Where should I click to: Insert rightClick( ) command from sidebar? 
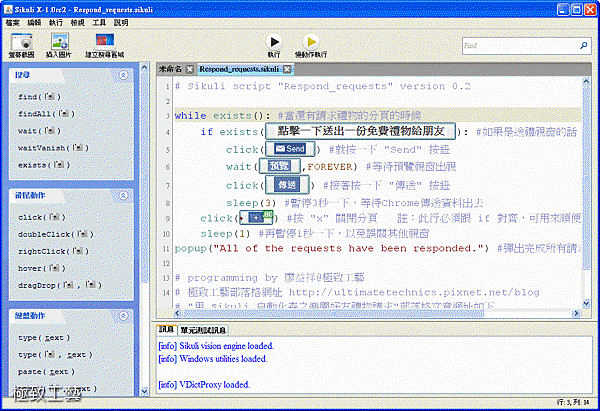tap(54, 251)
